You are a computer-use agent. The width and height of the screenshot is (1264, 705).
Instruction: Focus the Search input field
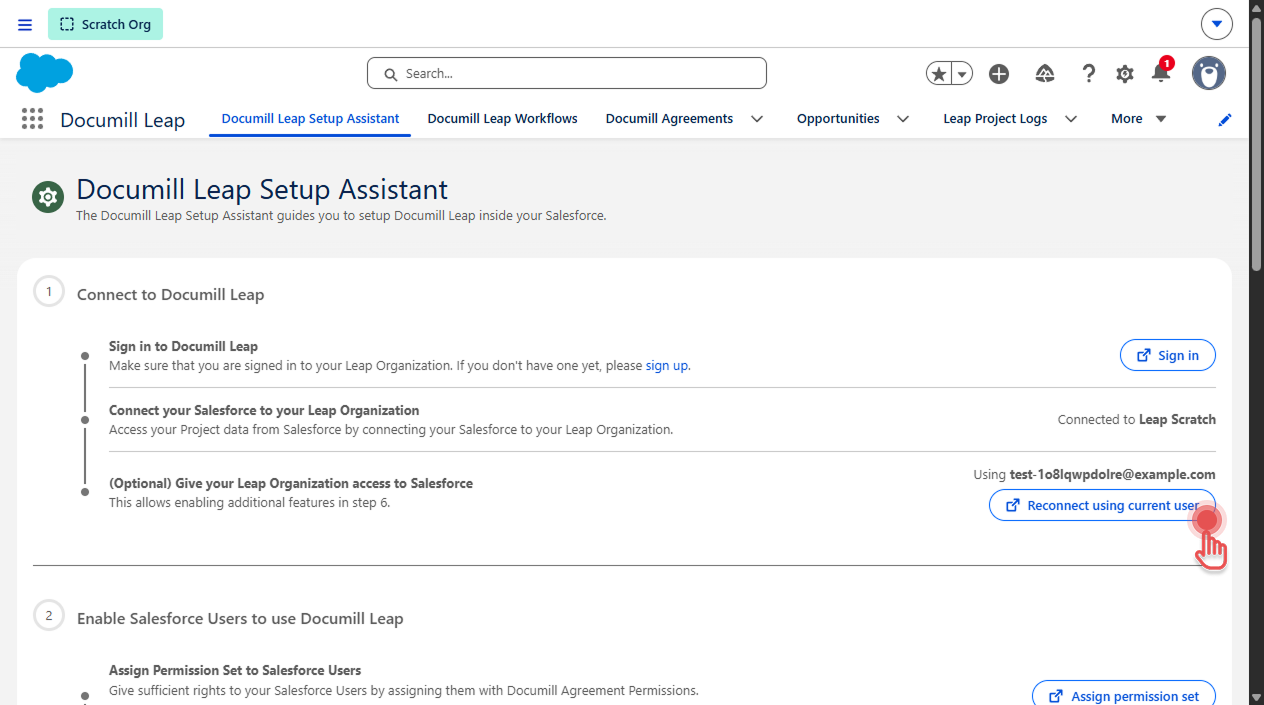point(567,73)
